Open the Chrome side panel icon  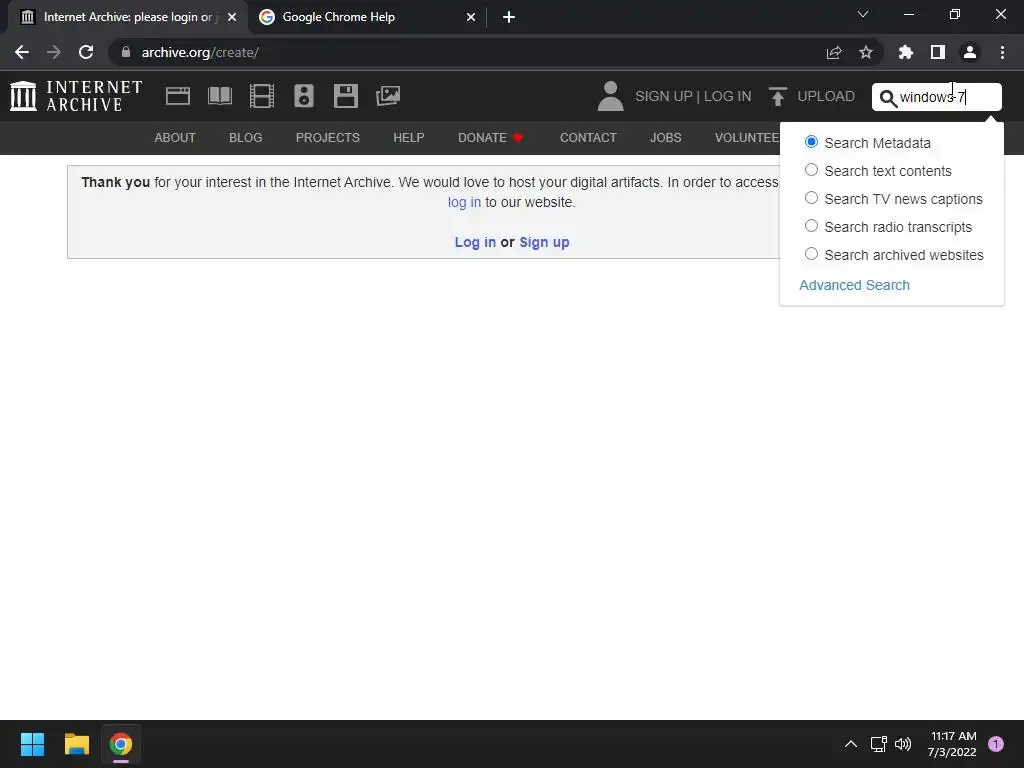coord(938,52)
